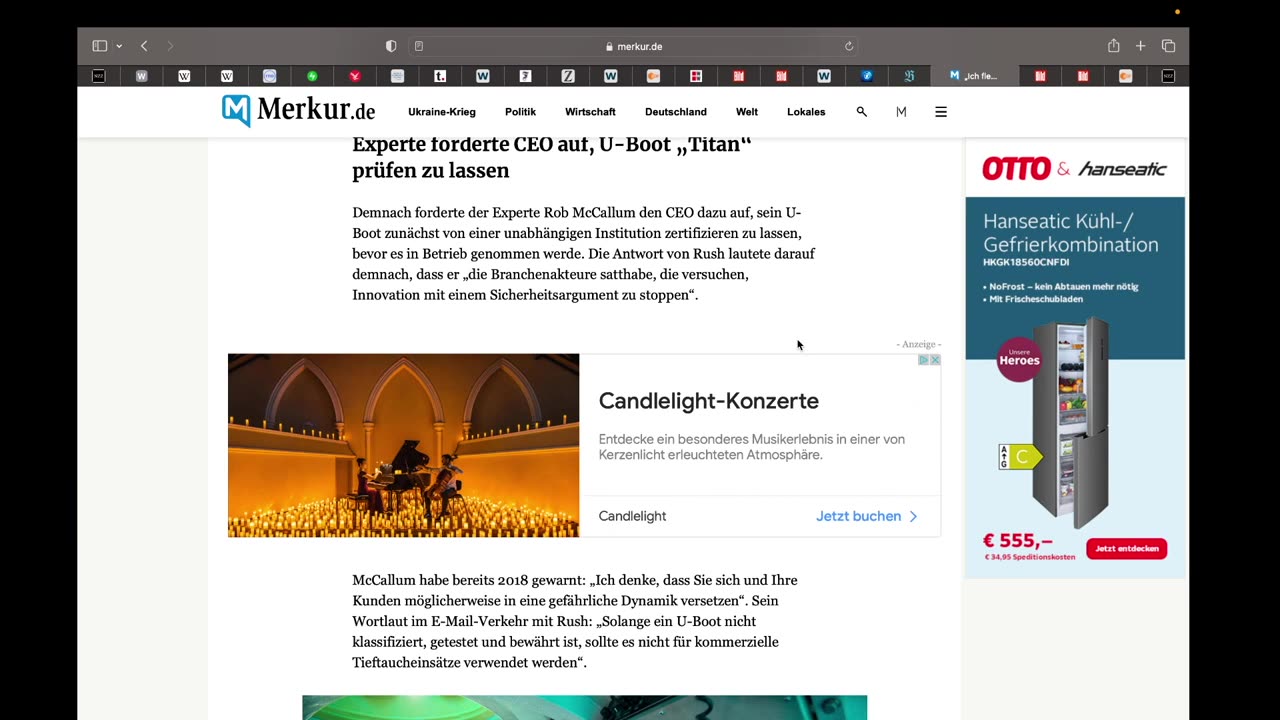
Task: Open the Candlelight-Konzerte ad headline
Action: click(x=709, y=401)
